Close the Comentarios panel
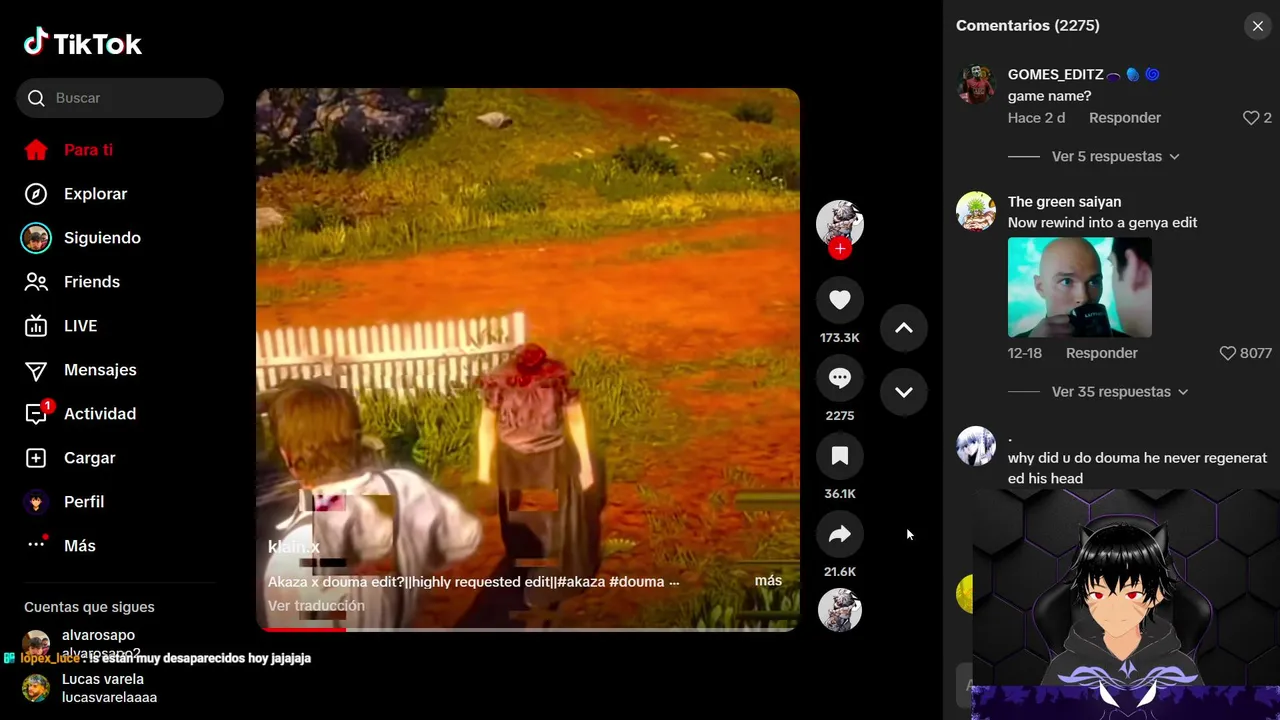Viewport: 1280px width, 720px height. pyautogui.click(x=1258, y=26)
